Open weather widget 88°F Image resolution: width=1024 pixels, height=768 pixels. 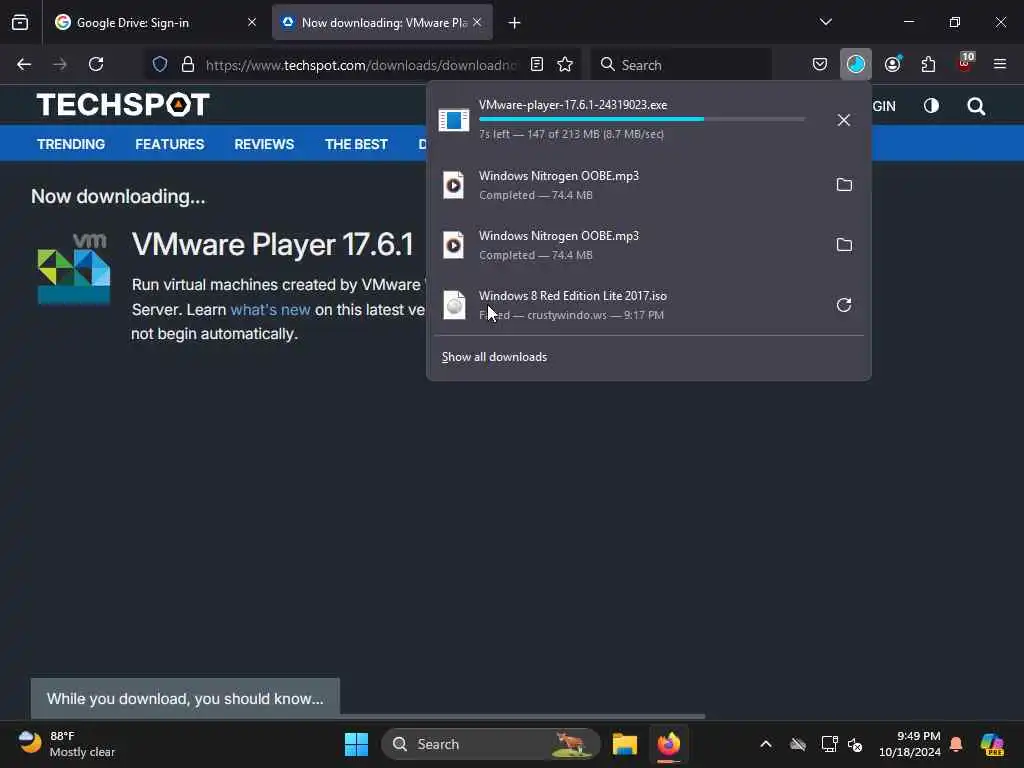pyautogui.click(x=66, y=744)
